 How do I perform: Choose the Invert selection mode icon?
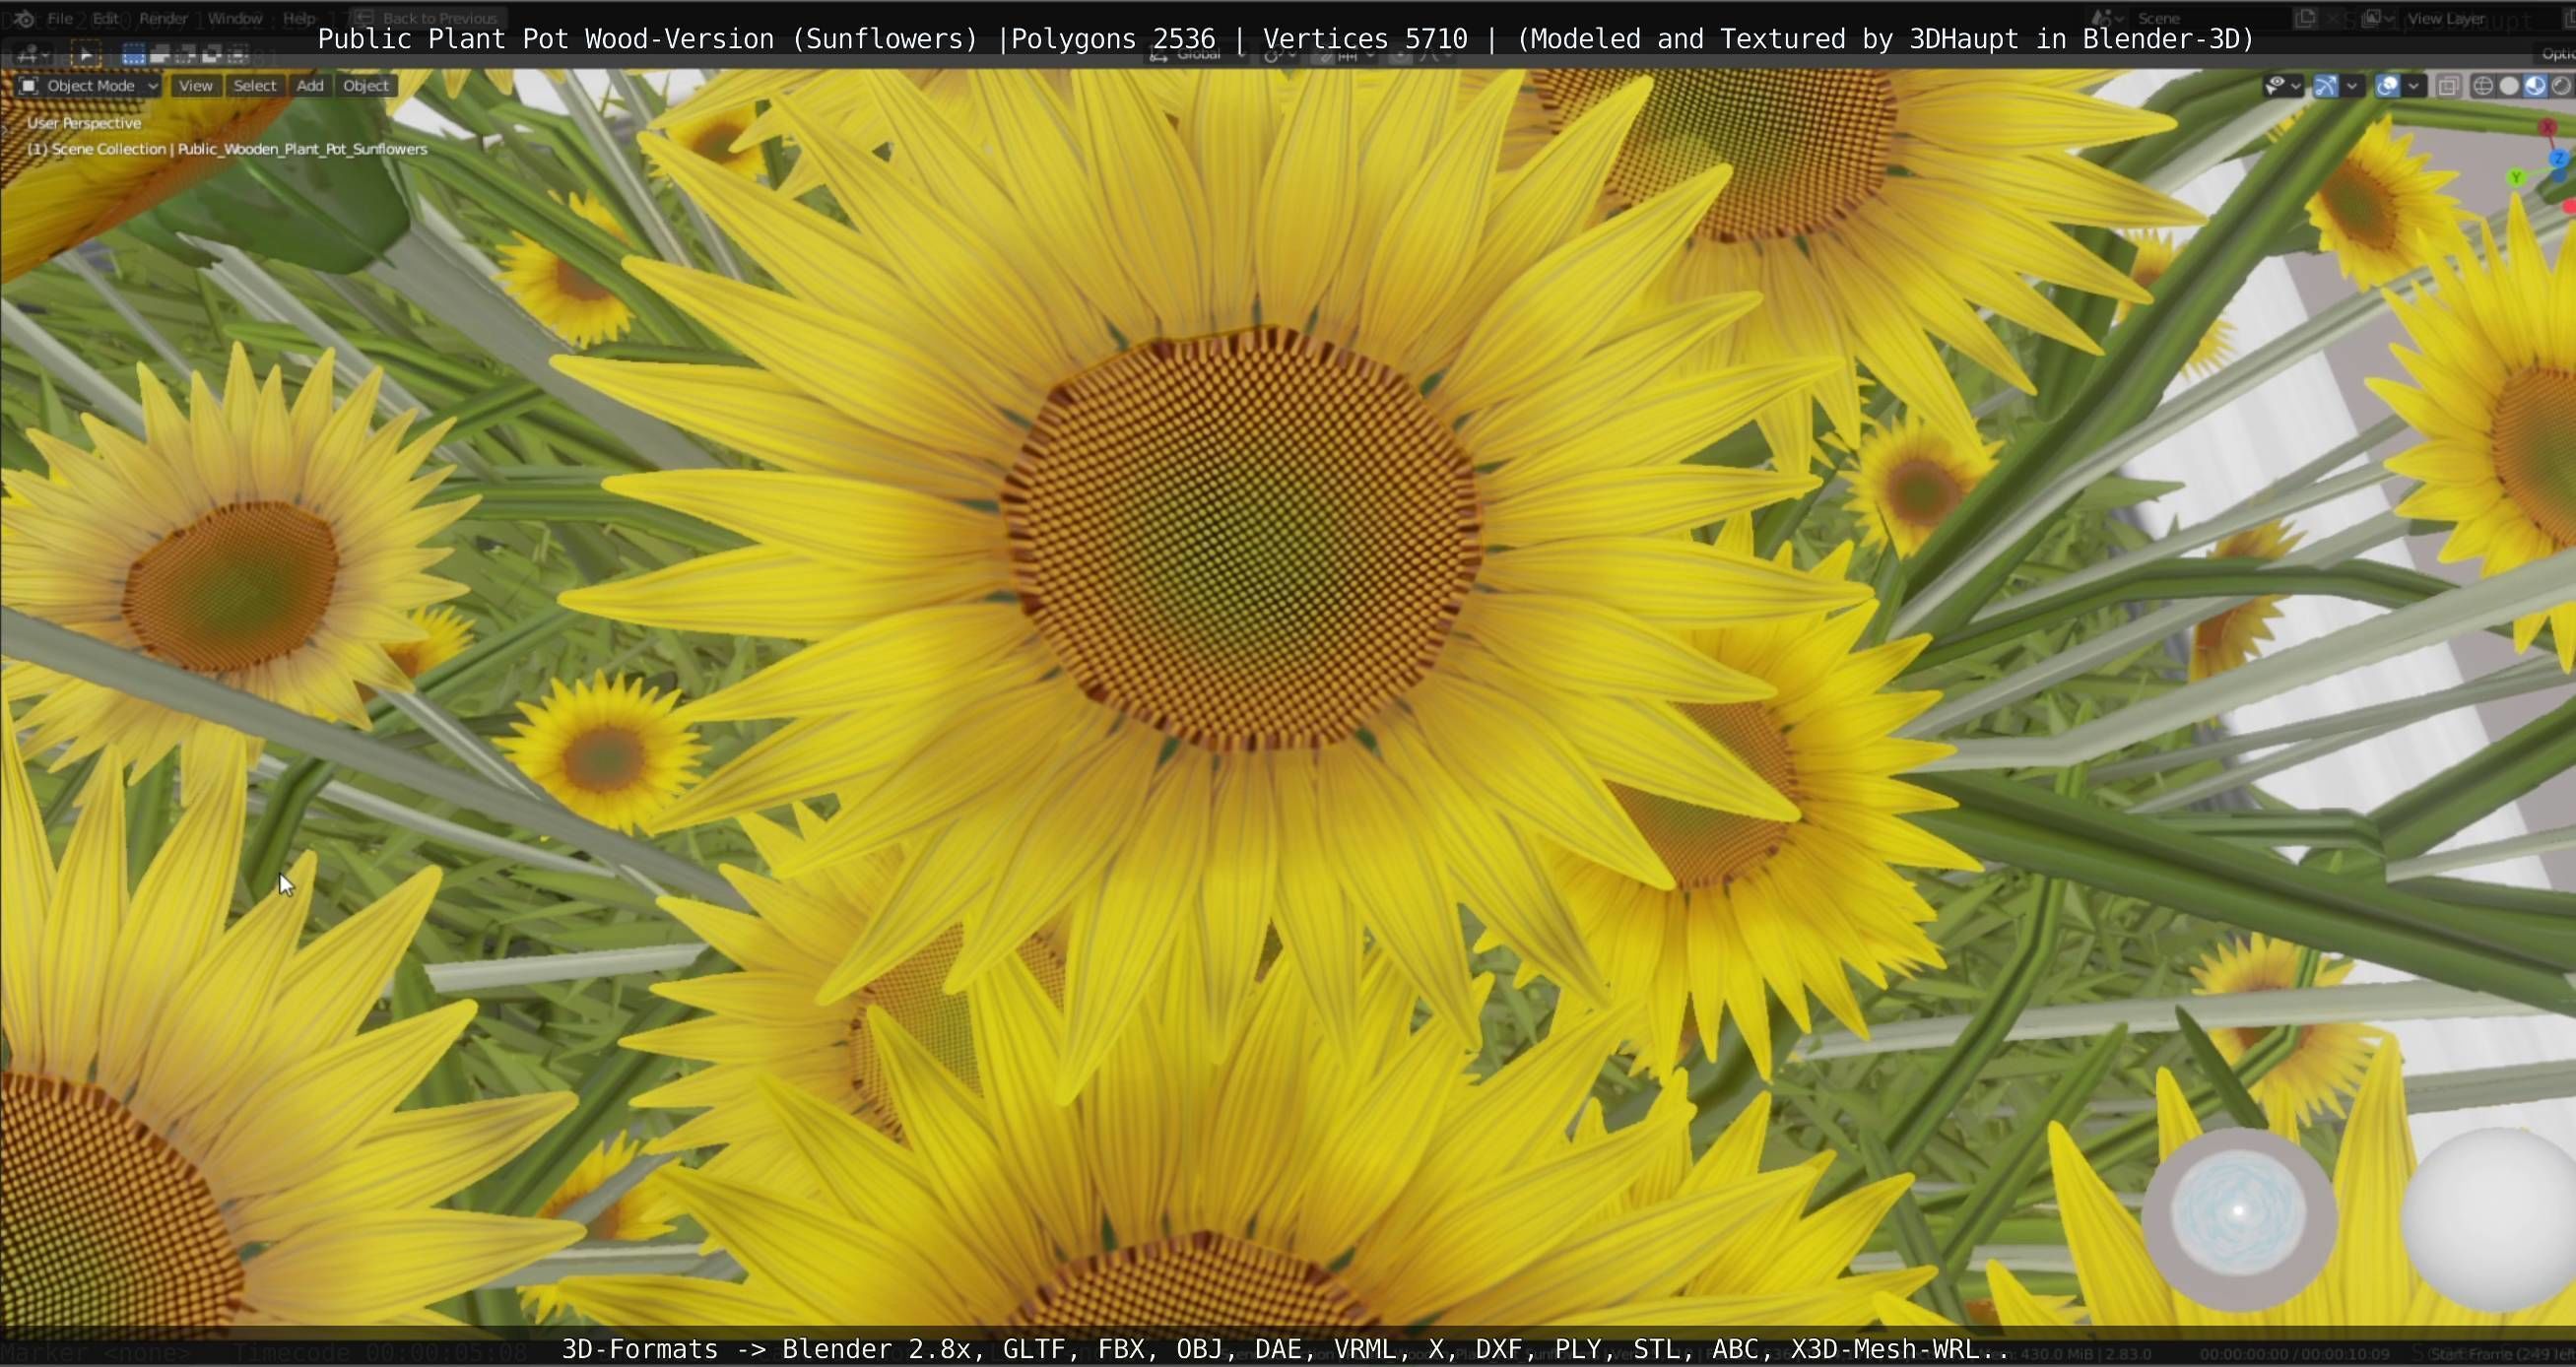coord(212,55)
